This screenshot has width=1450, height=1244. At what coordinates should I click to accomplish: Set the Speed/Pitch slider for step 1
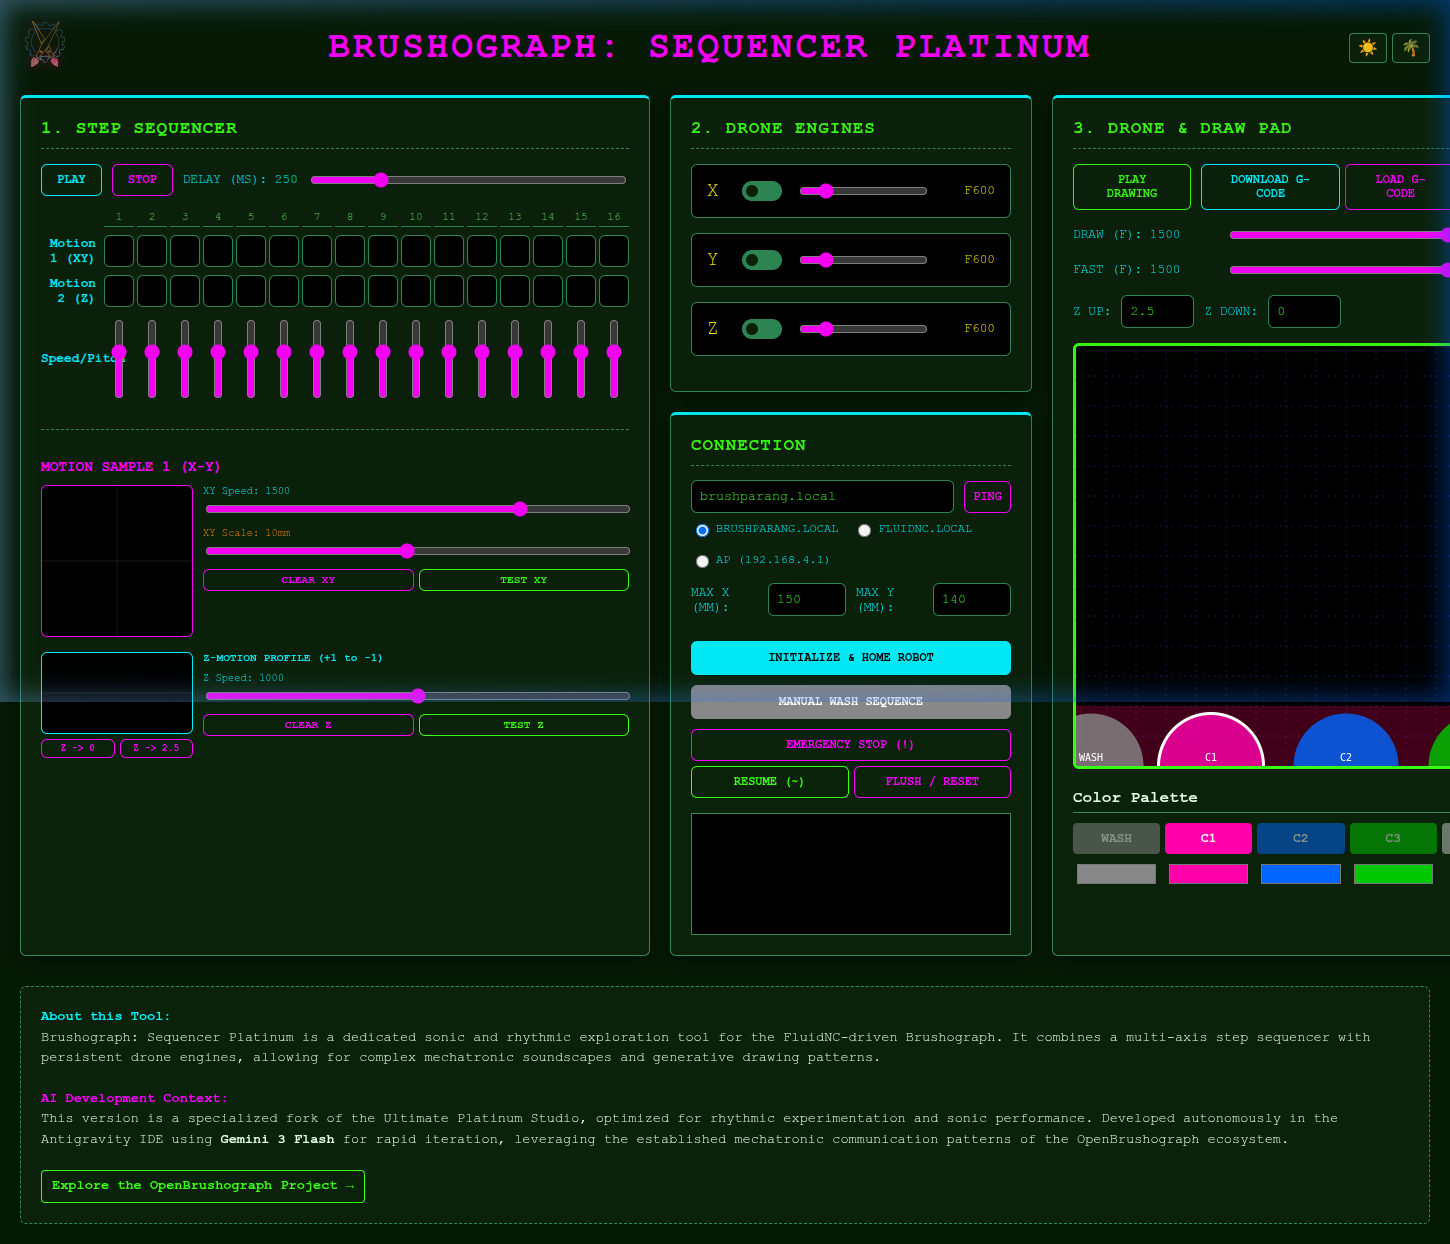[119, 358]
